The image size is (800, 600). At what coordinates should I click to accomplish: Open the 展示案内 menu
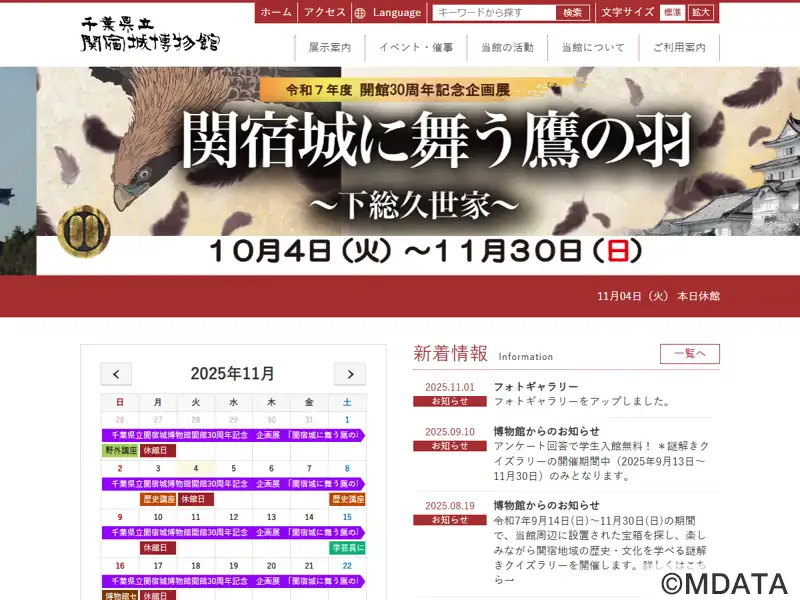(x=330, y=47)
